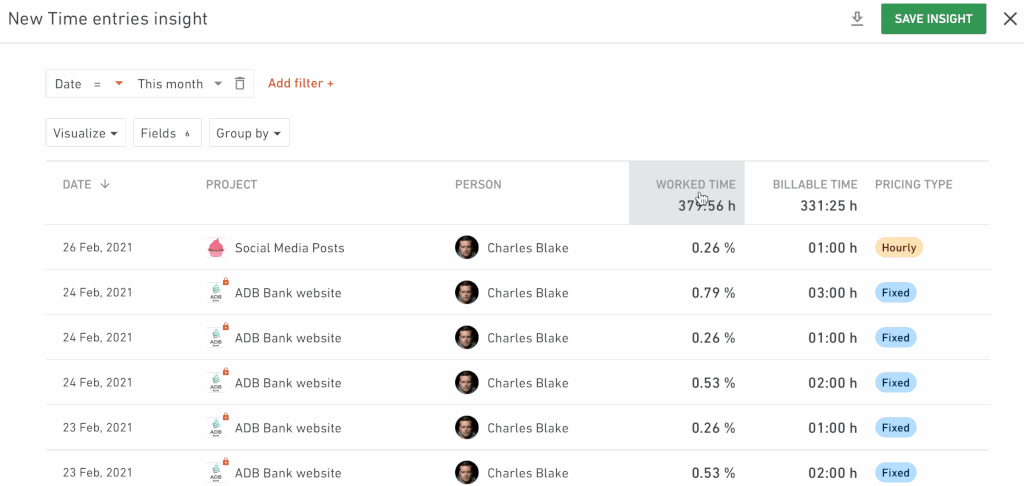This screenshot has width=1024, height=486.
Task: Expand the Group by dropdown
Action: click(x=249, y=133)
